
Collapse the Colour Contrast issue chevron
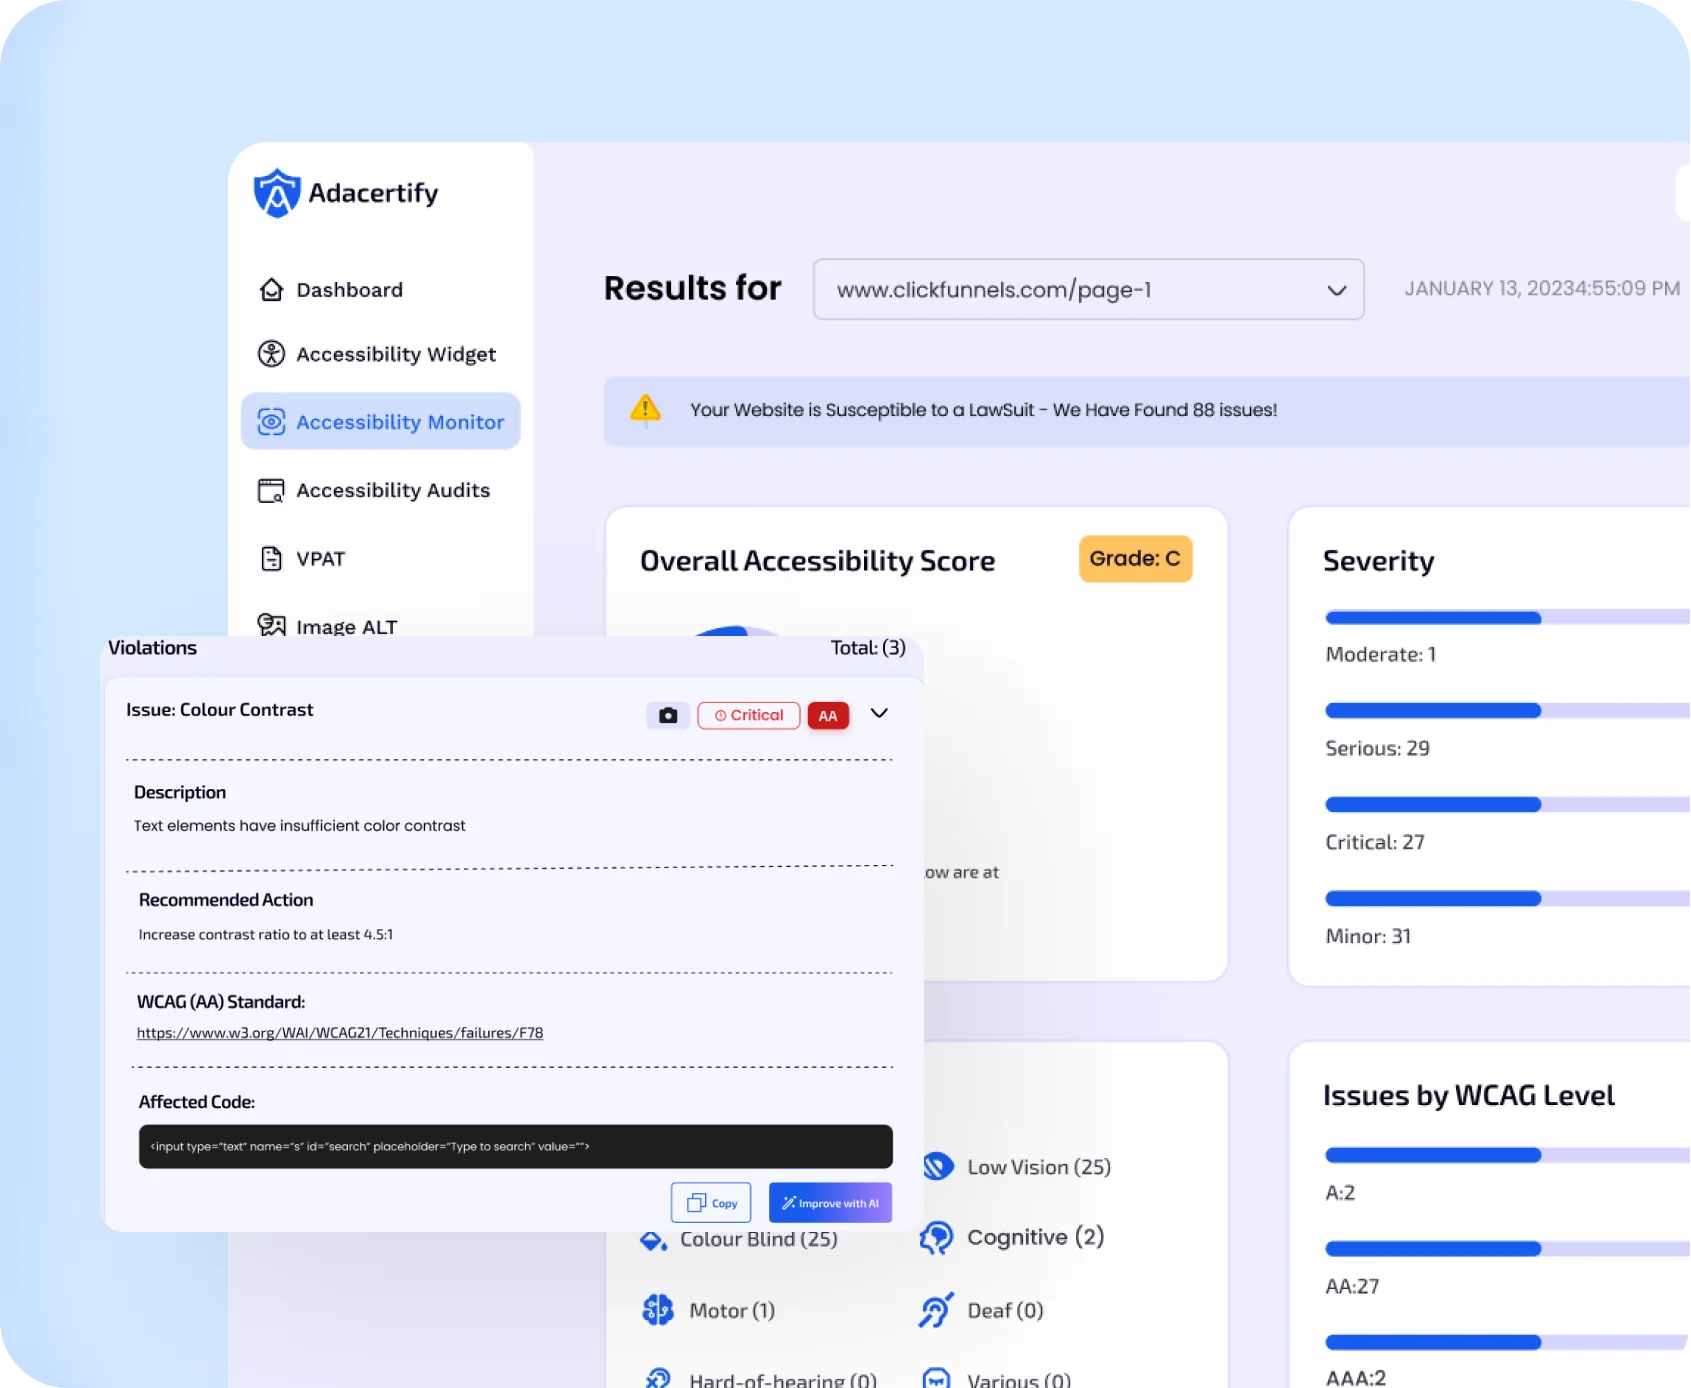coord(879,713)
